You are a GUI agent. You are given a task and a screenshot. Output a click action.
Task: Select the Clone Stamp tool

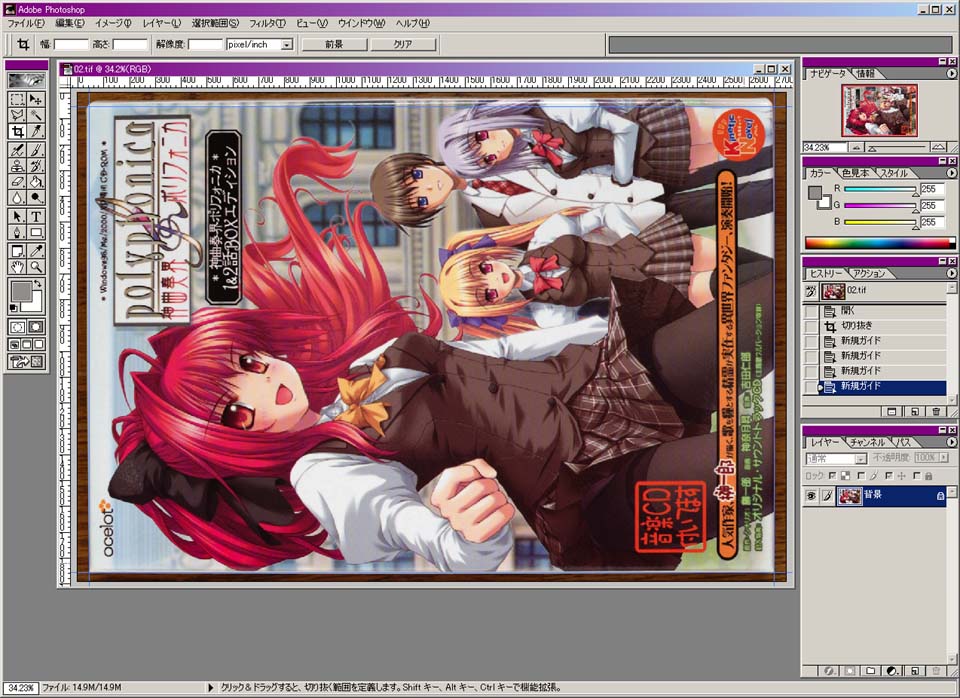[17, 166]
